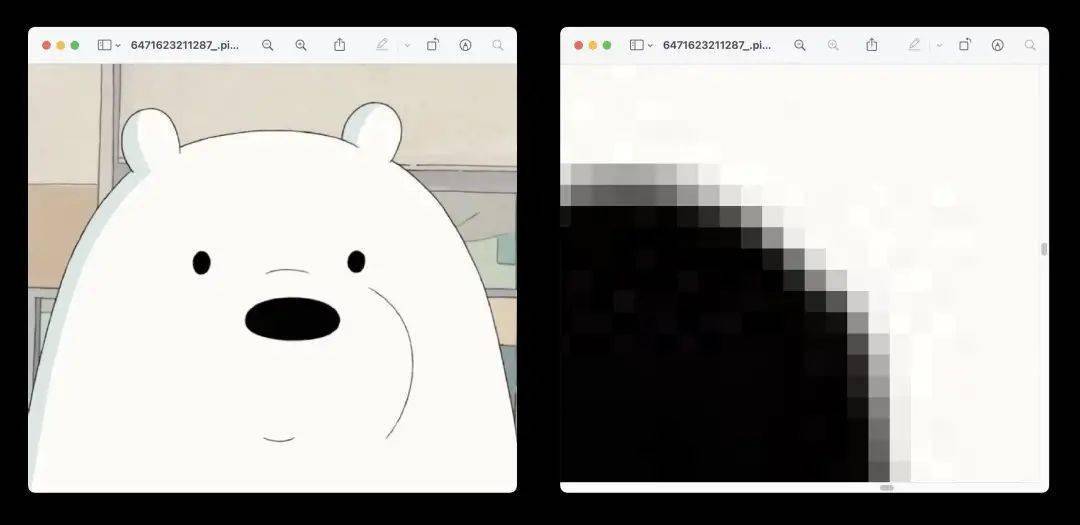Viewport: 1080px width, 525px height.
Task: Close the left Preview window
Action: pos(46,45)
